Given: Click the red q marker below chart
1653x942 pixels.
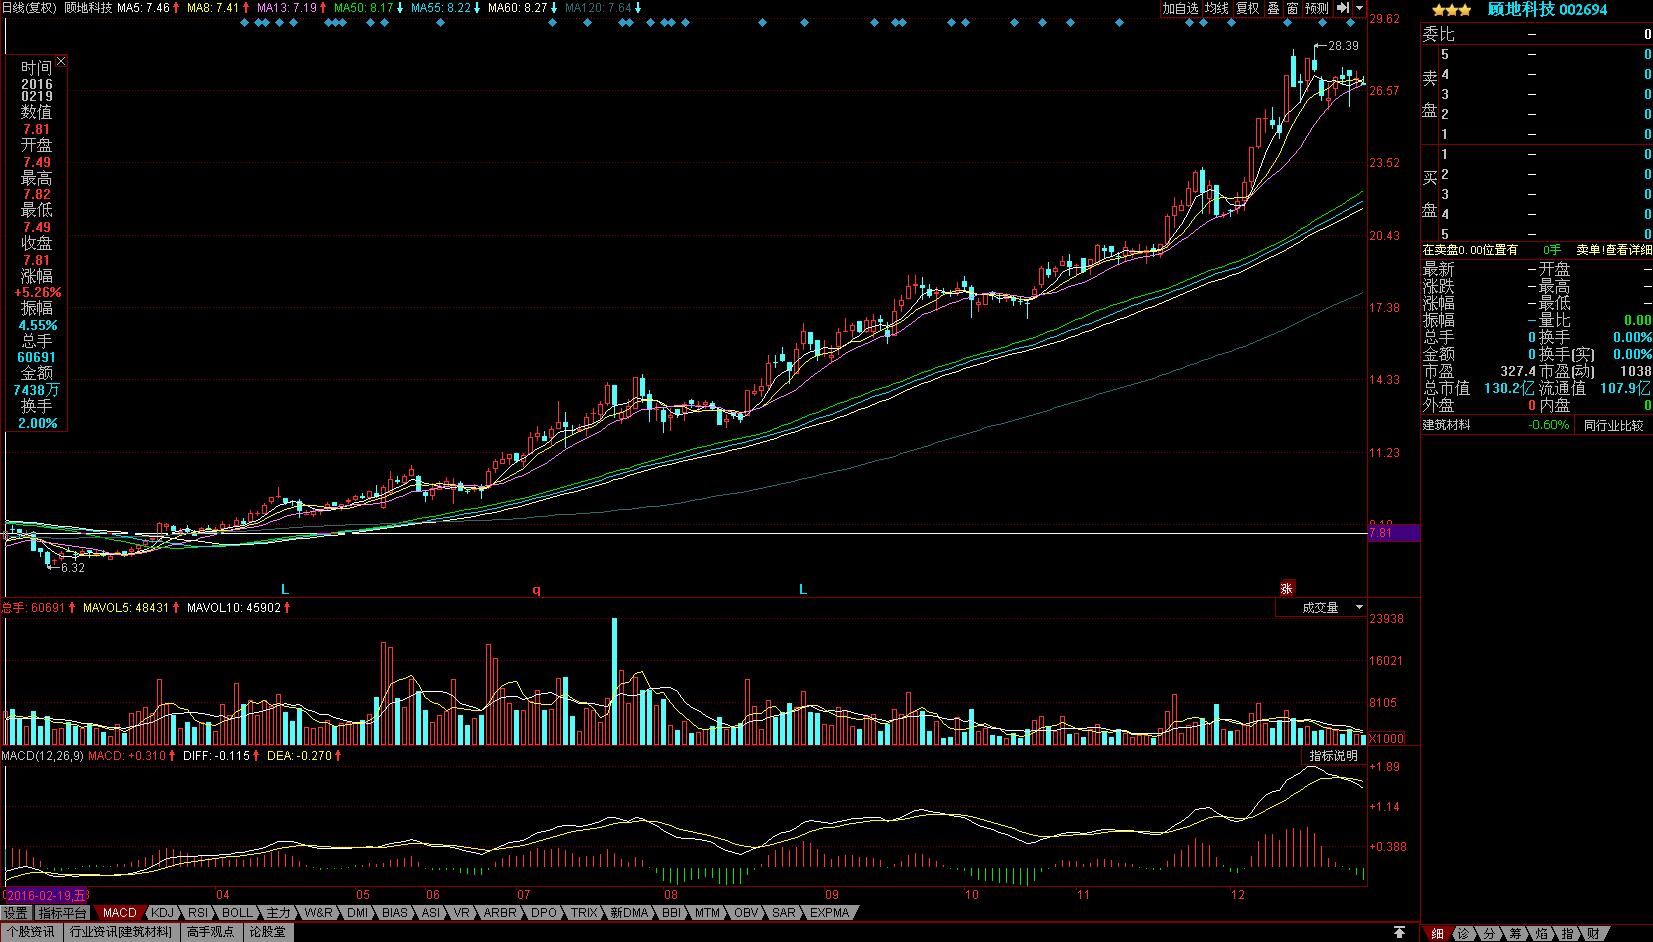Looking at the screenshot, I should point(536,590).
